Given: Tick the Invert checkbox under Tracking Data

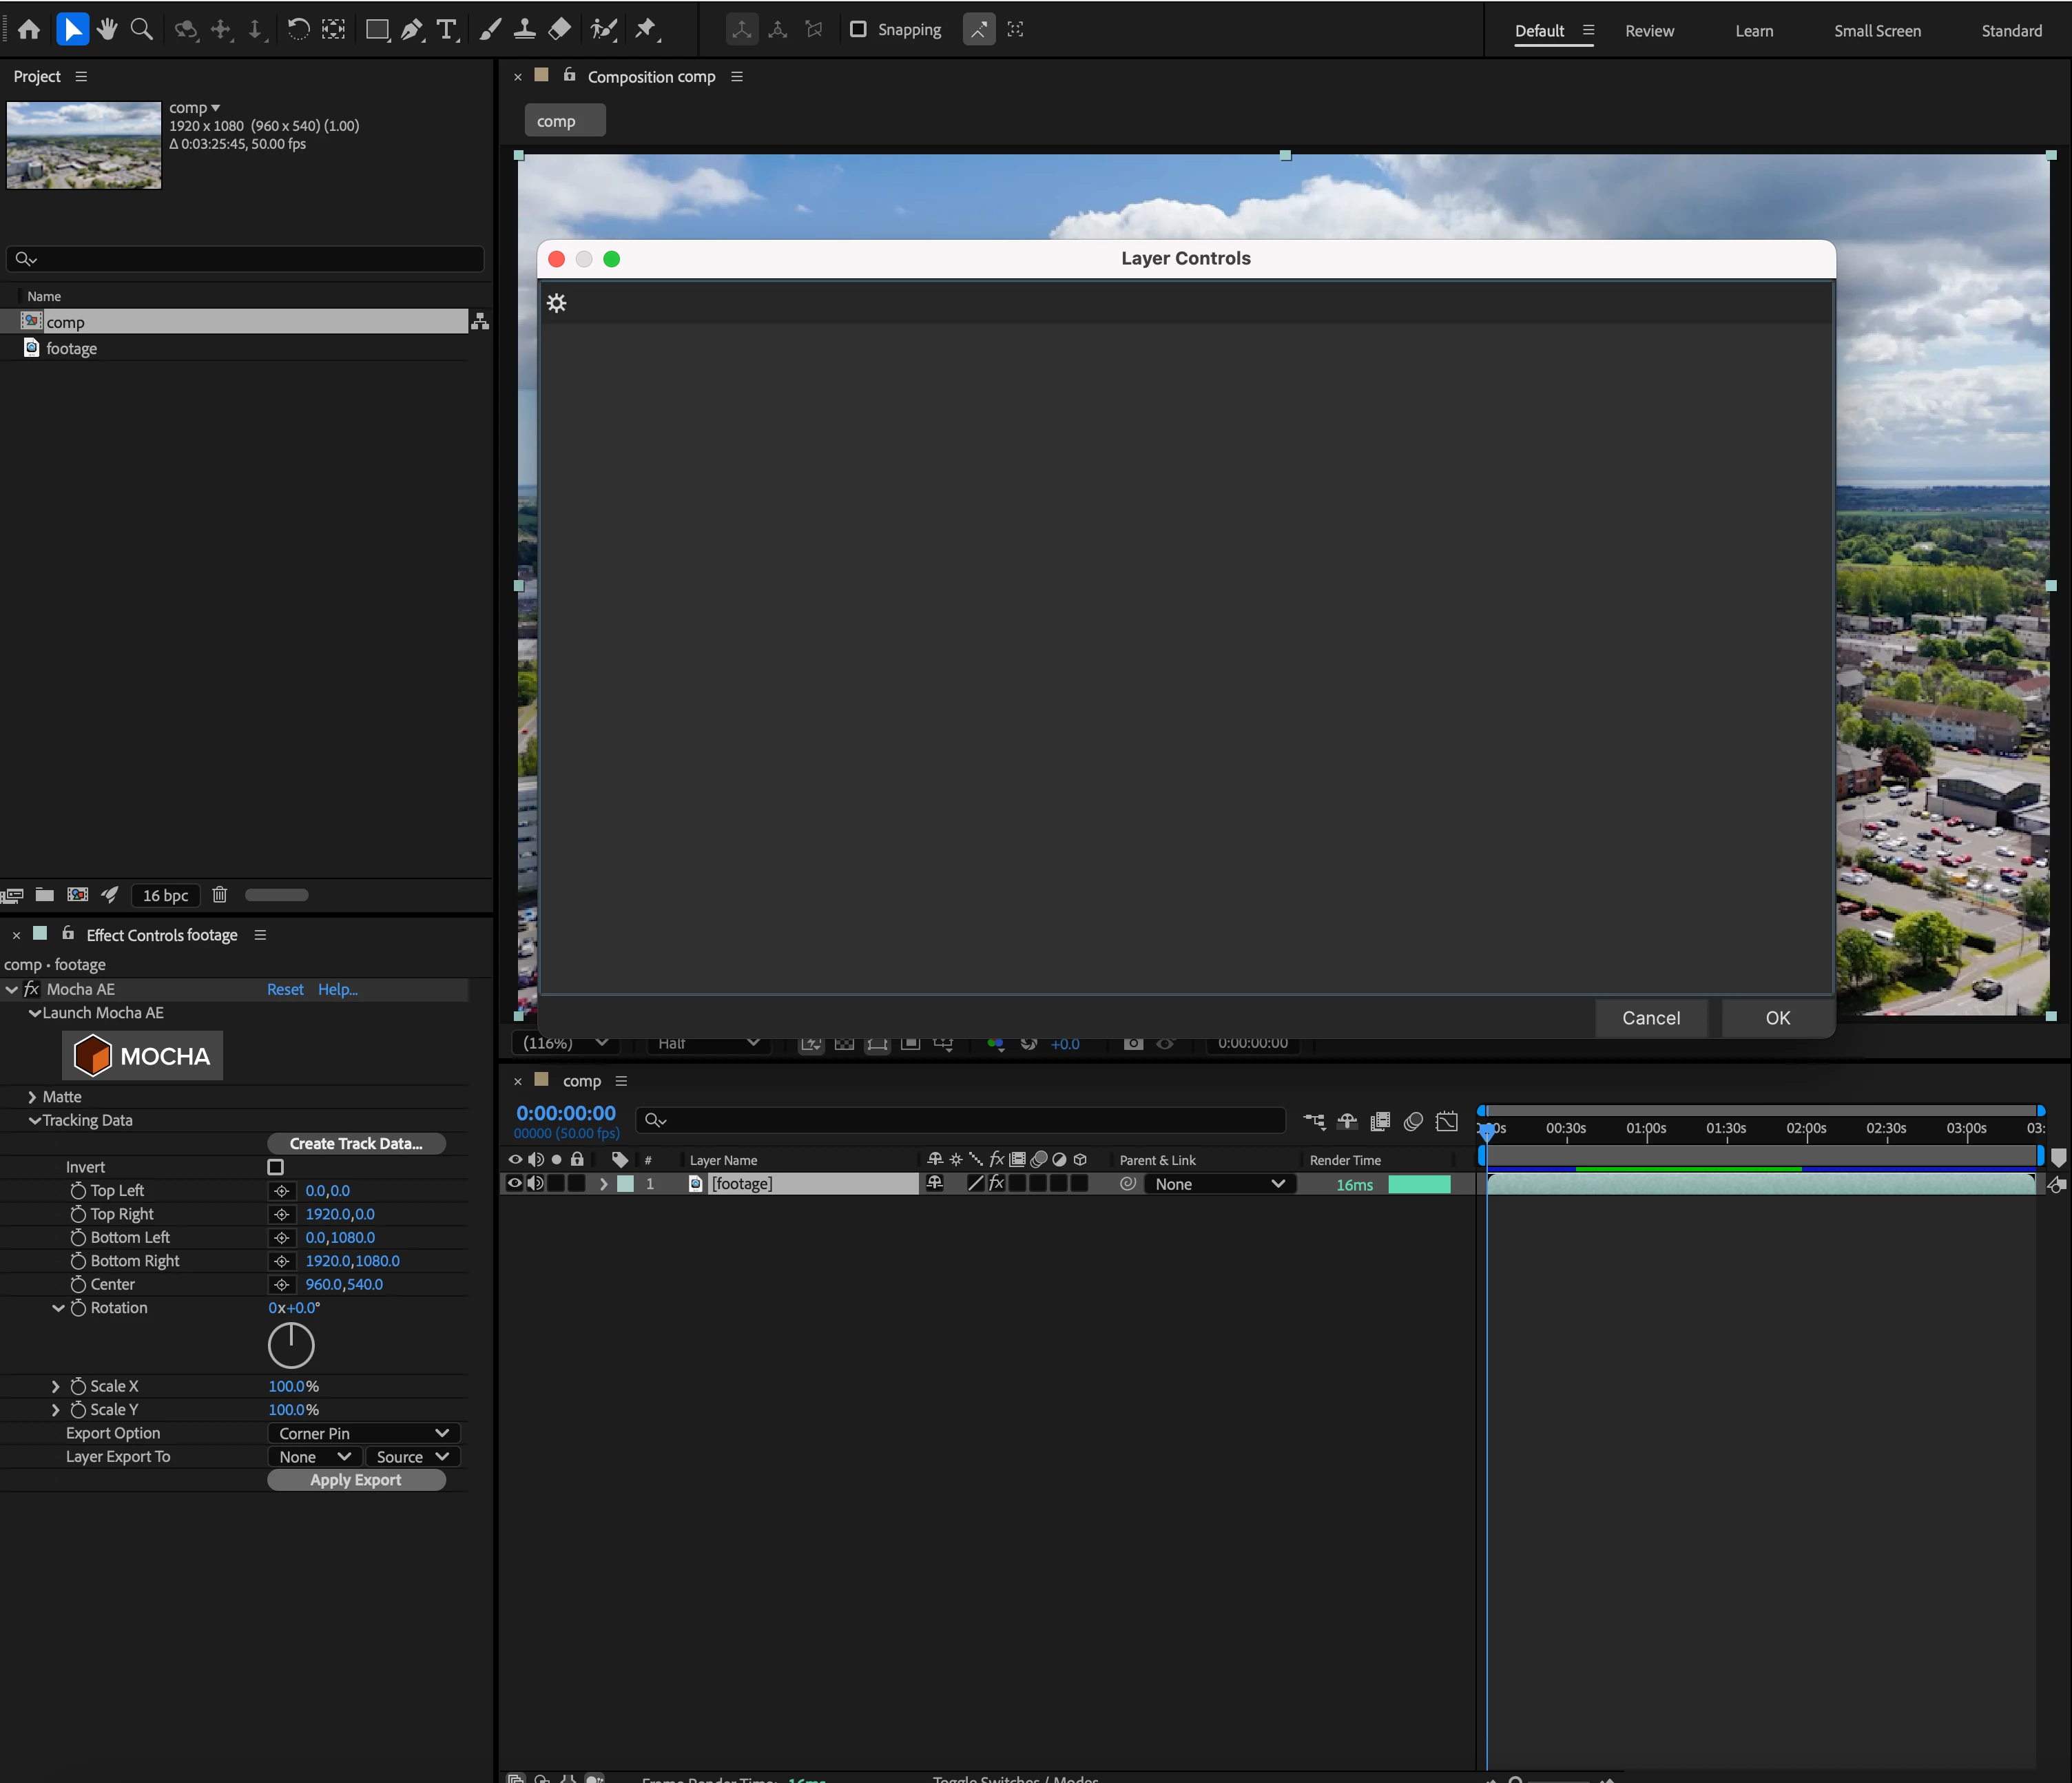Looking at the screenshot, I should coord(276,1167).
